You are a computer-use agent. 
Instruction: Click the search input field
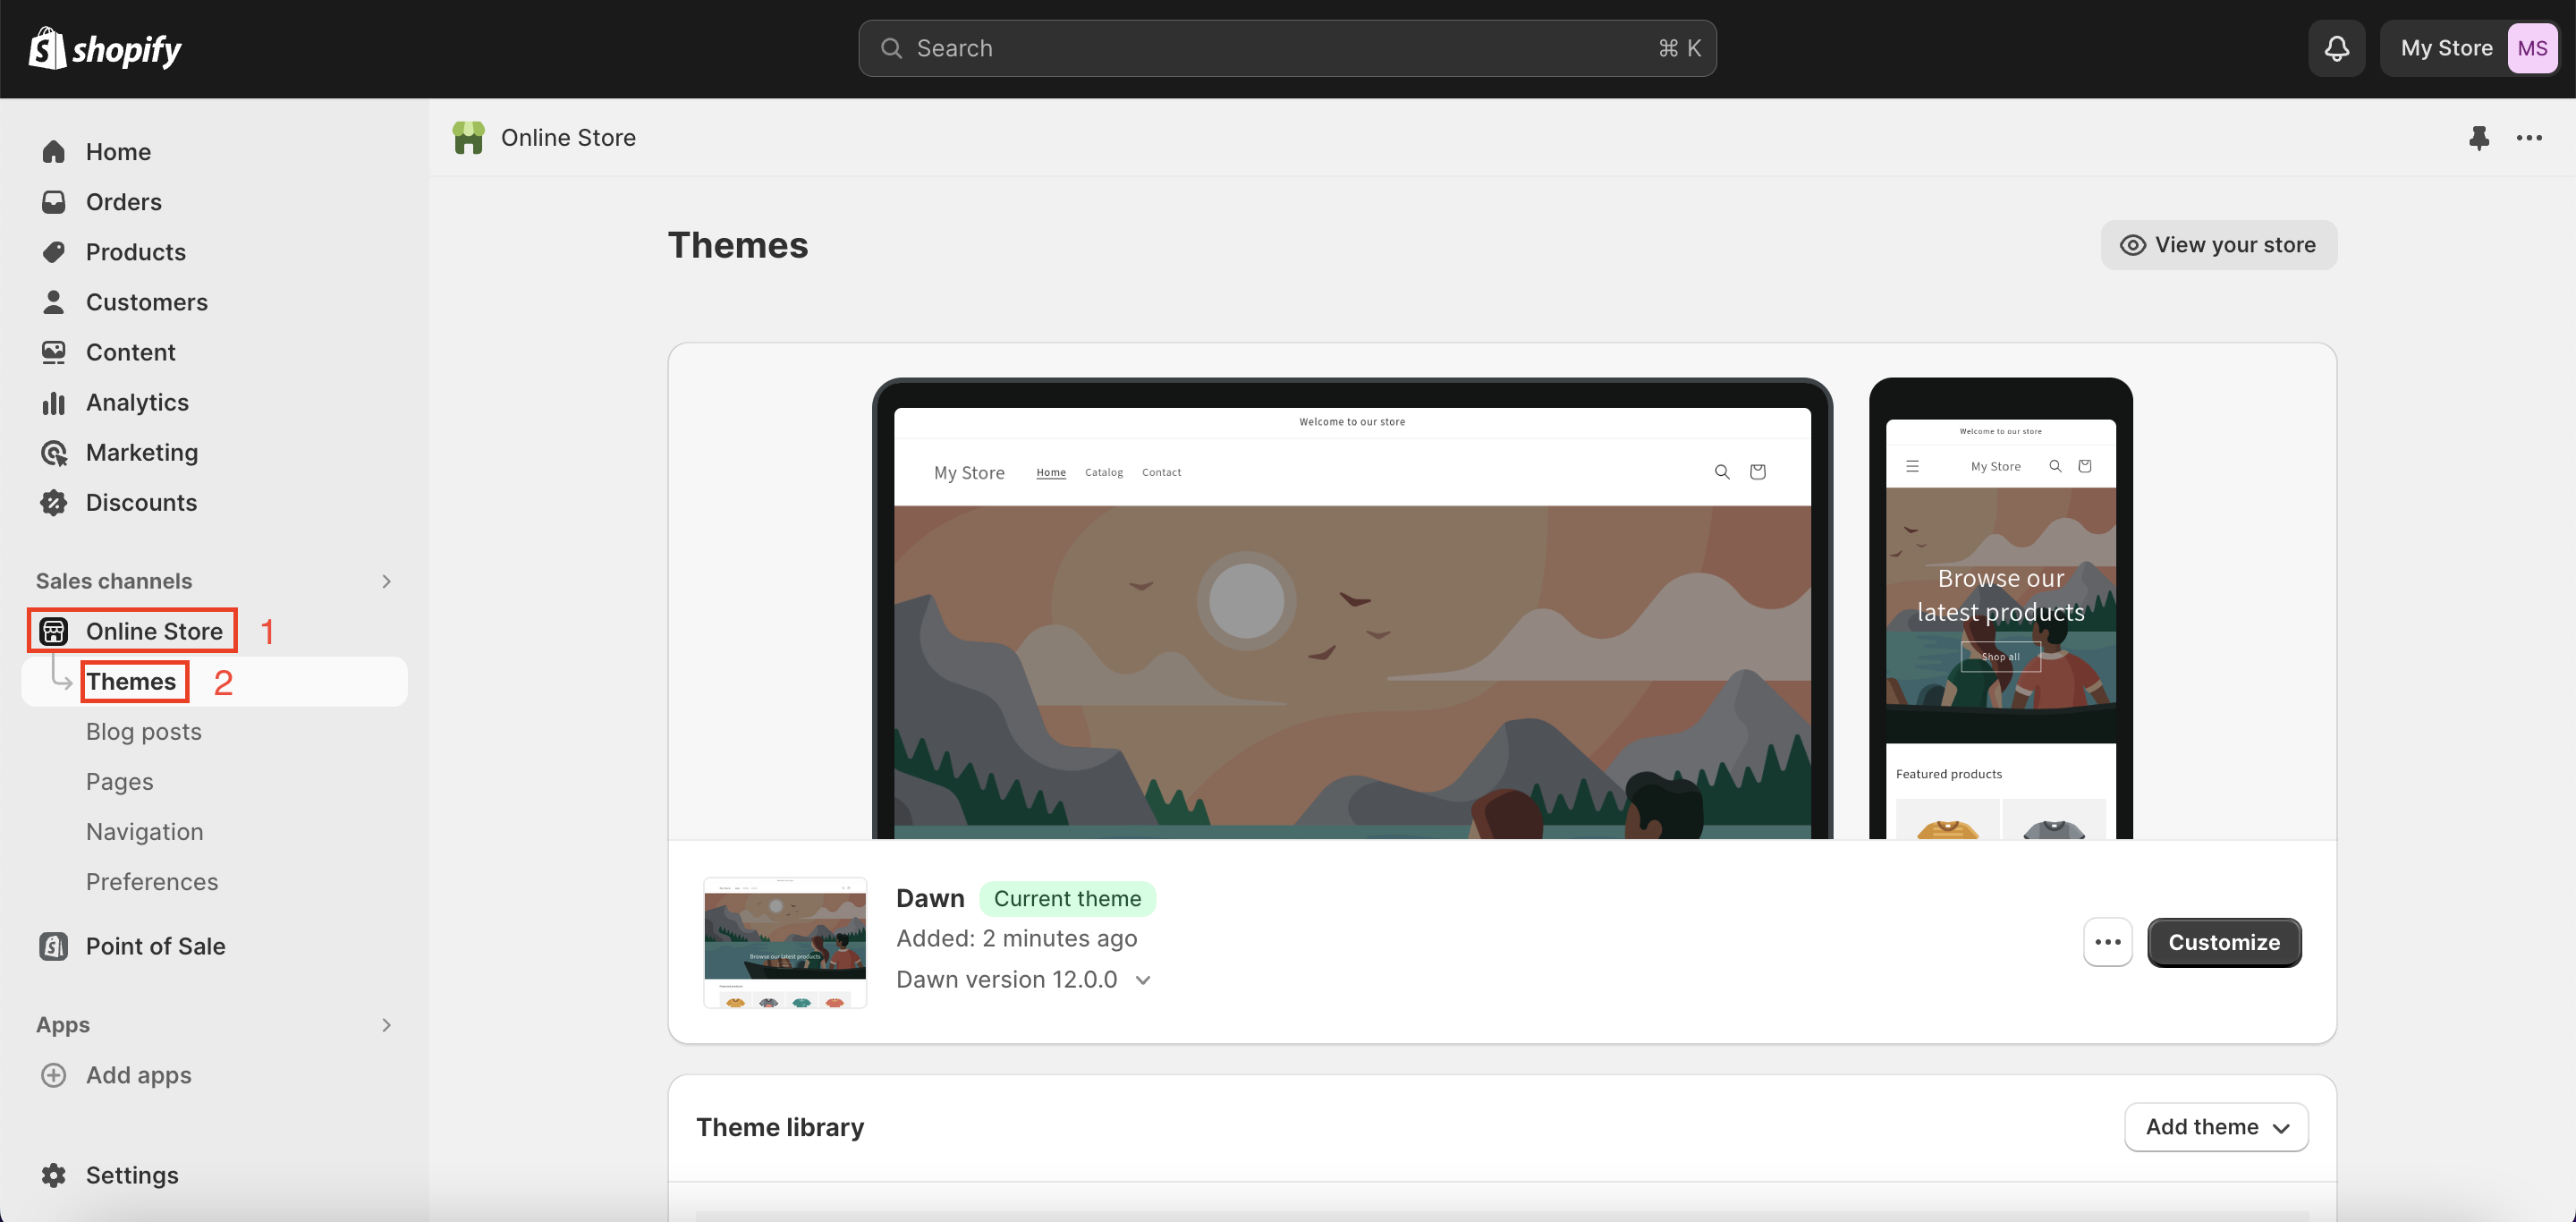tap(1286, 47)
